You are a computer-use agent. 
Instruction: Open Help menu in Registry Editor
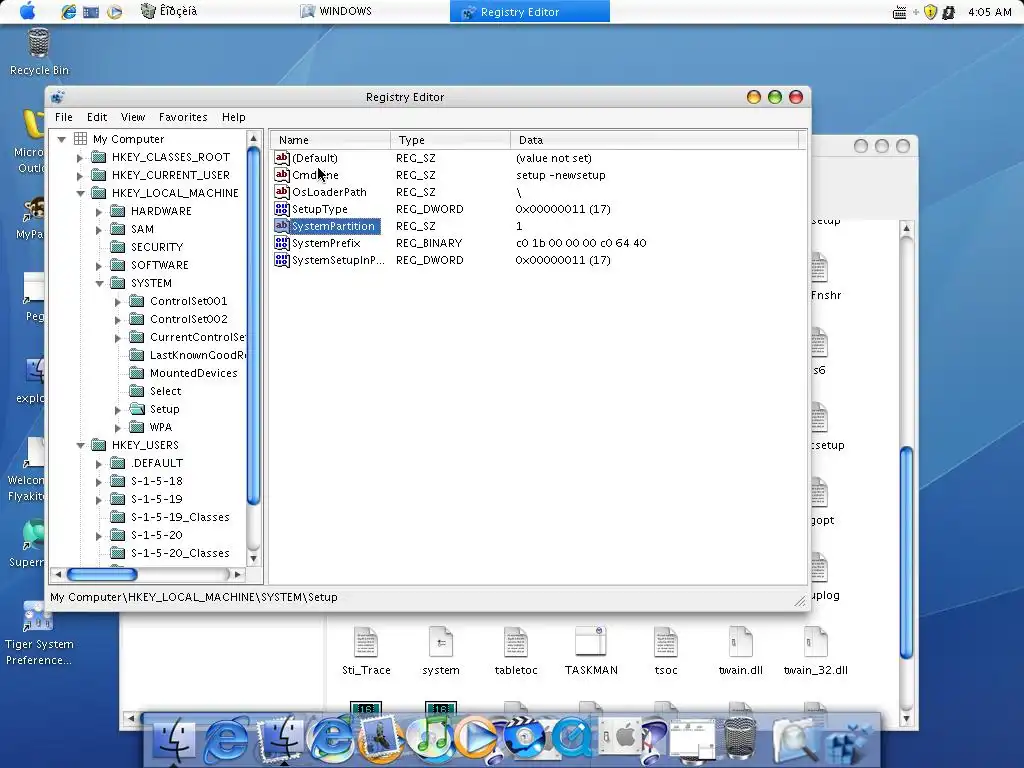tap(233, 117)
